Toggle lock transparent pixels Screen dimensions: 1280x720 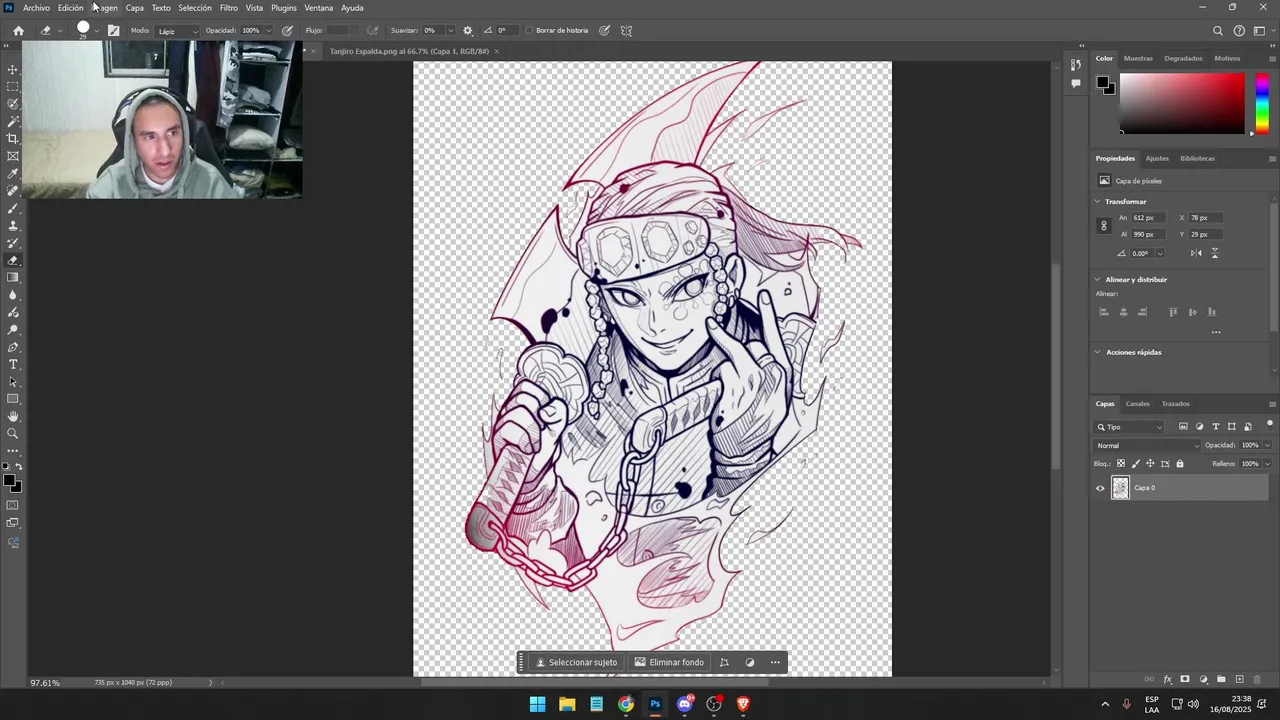click(x=1120, y=463)
